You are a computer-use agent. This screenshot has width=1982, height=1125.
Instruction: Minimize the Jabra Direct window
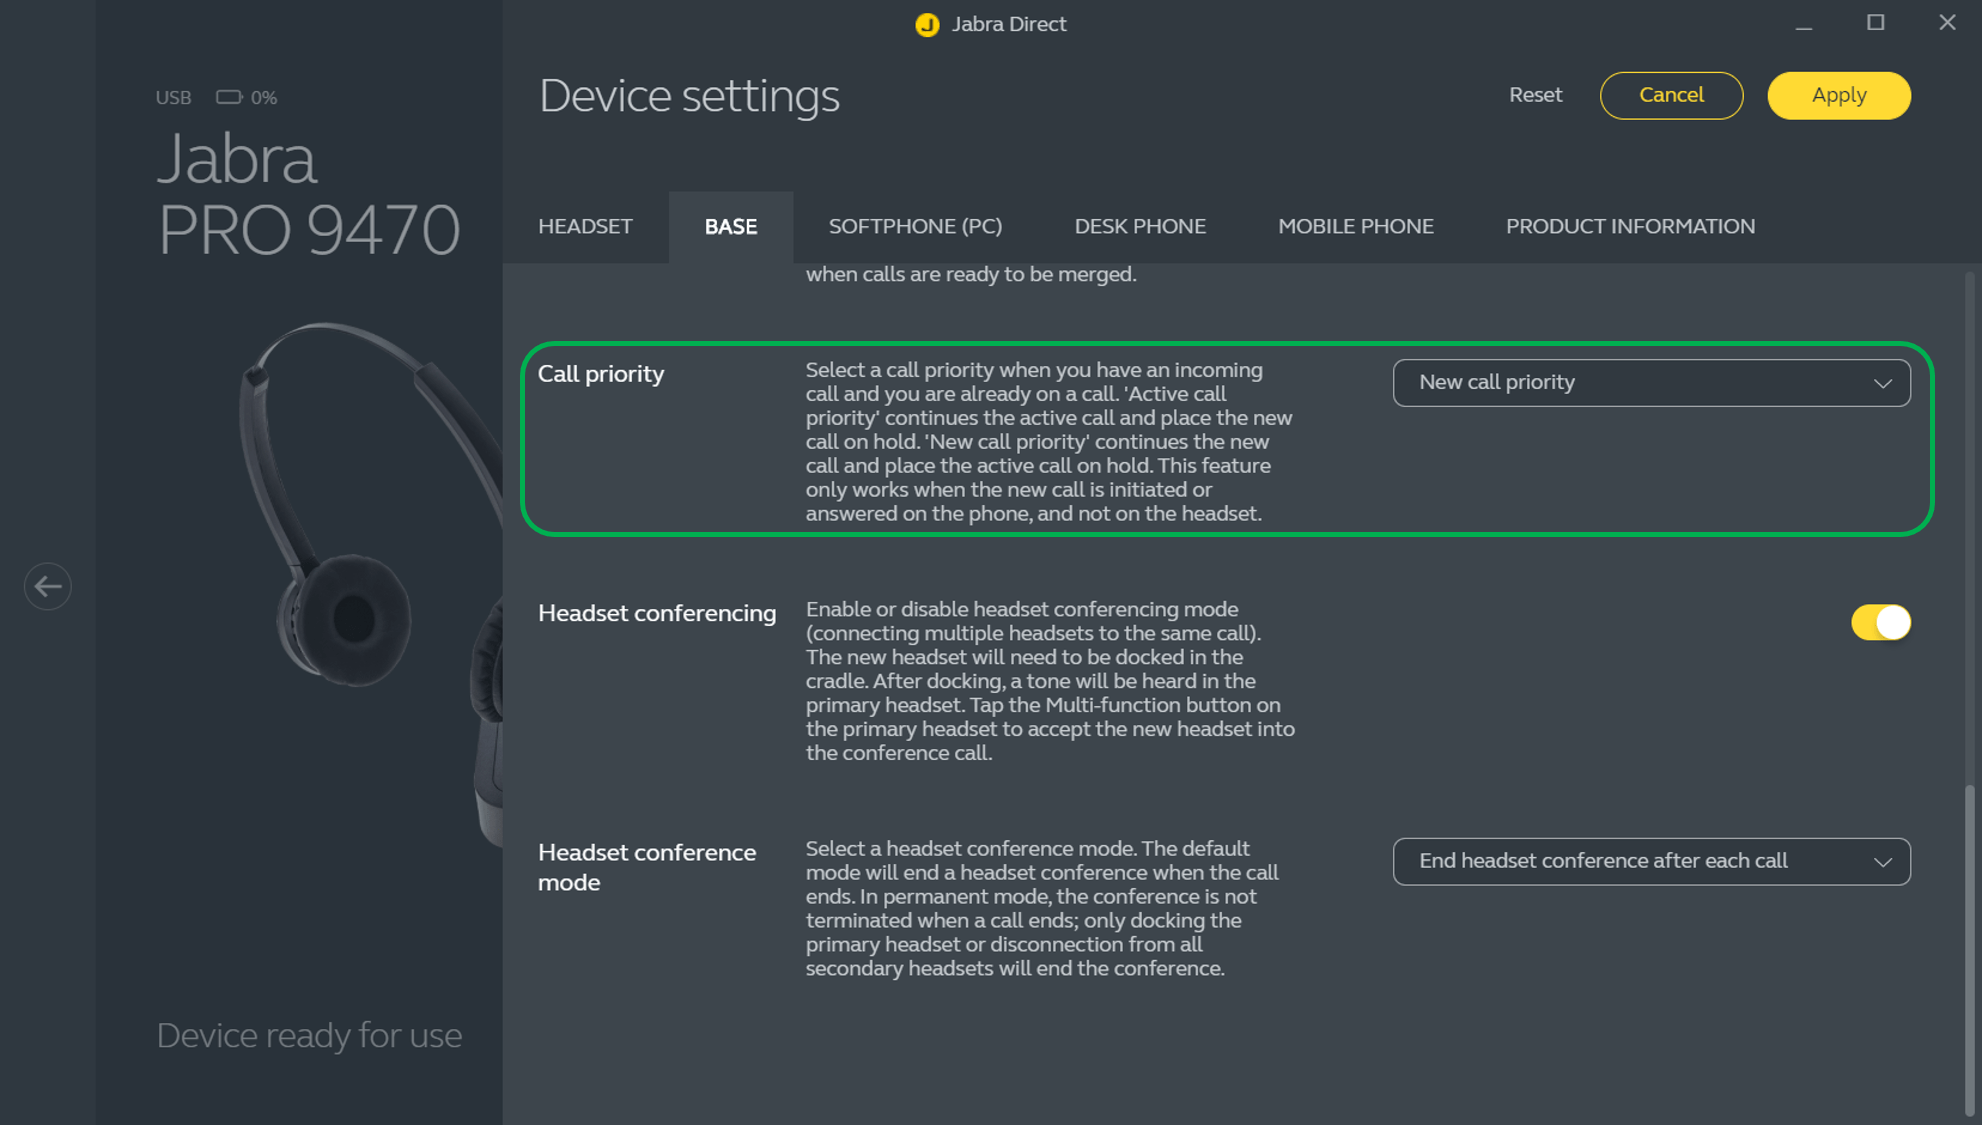(x=1803, y=24)
